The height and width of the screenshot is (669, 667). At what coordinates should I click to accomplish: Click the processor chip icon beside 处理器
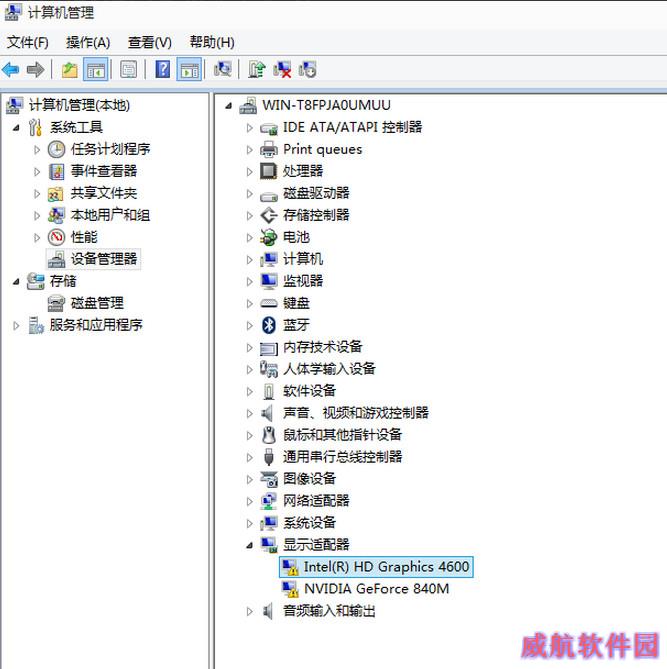pyautogui.click(x=268, y=172)
